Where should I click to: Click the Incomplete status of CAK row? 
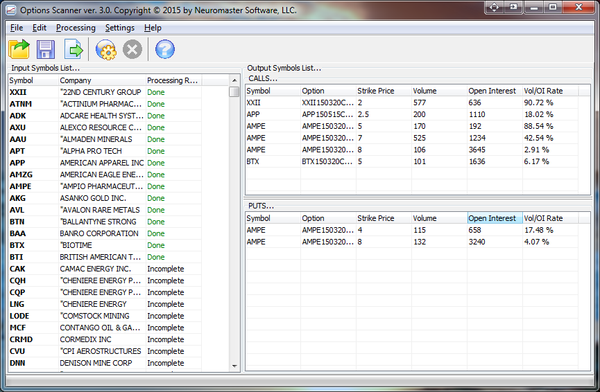[166, 269]
